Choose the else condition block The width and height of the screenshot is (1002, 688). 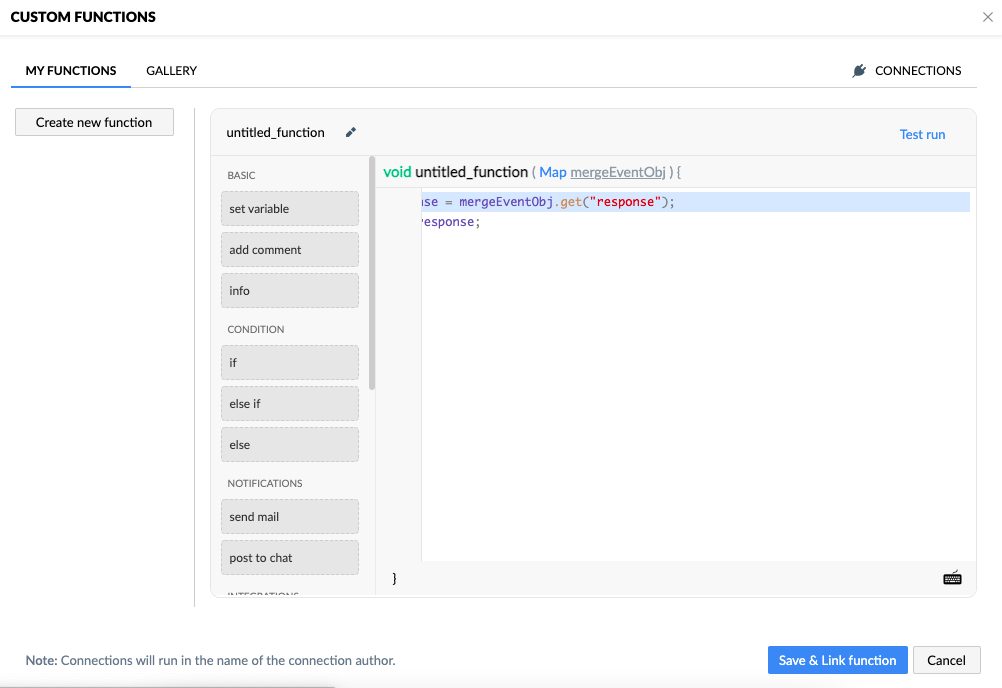[x=289, y=445]
